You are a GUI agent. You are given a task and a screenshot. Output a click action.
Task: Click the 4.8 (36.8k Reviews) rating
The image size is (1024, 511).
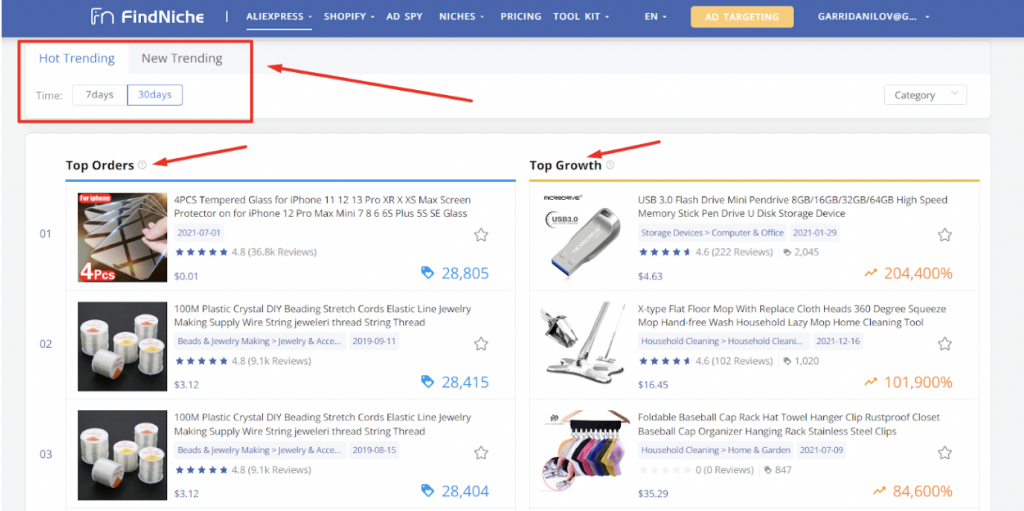(246, 252)
